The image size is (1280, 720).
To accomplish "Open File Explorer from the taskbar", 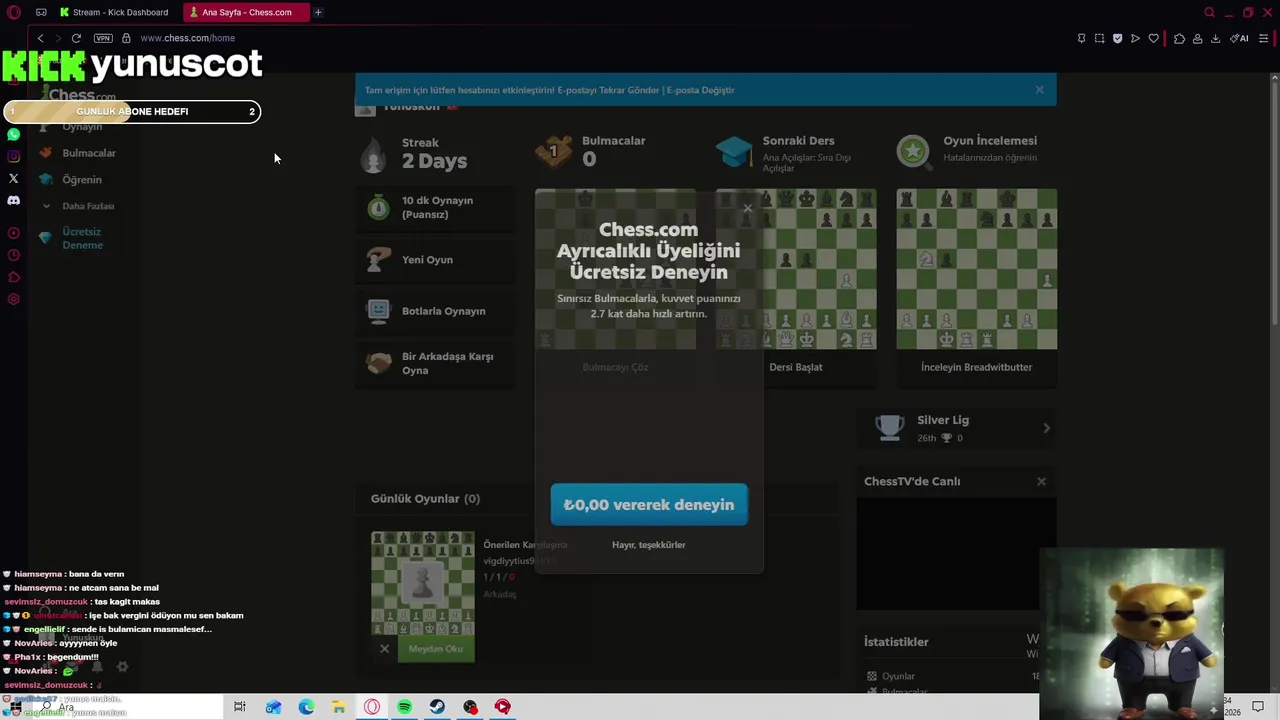I will [339, 707].
